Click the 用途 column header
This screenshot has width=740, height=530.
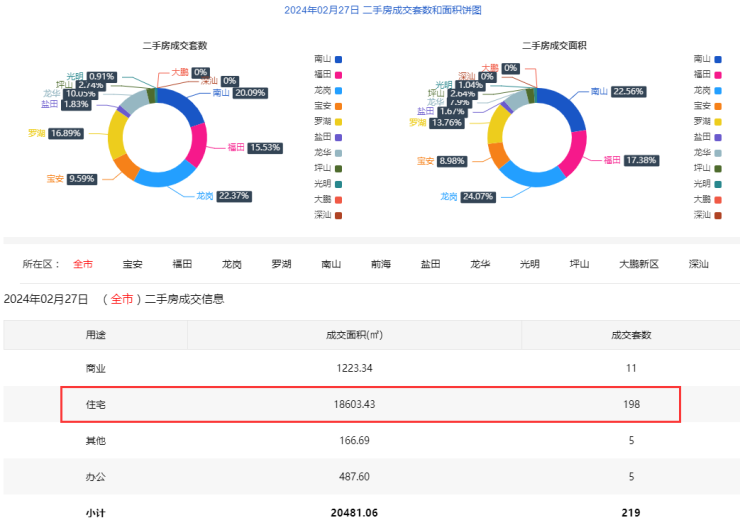[x=96, y=335]
